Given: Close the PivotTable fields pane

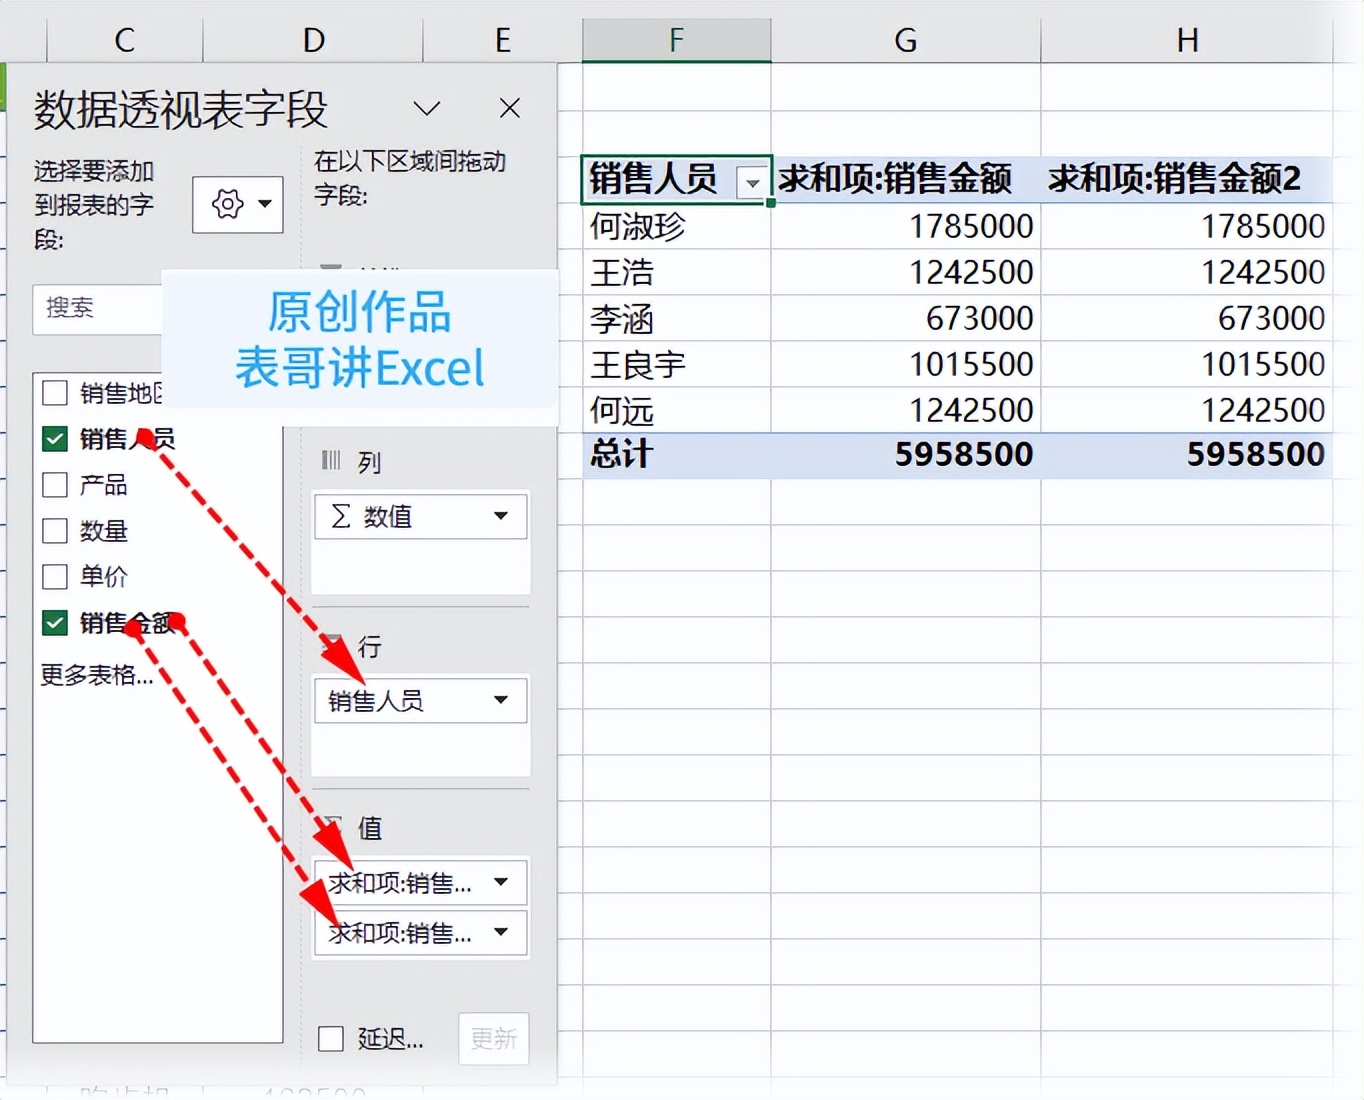Looking at the screenshot, I should [510, 108].
